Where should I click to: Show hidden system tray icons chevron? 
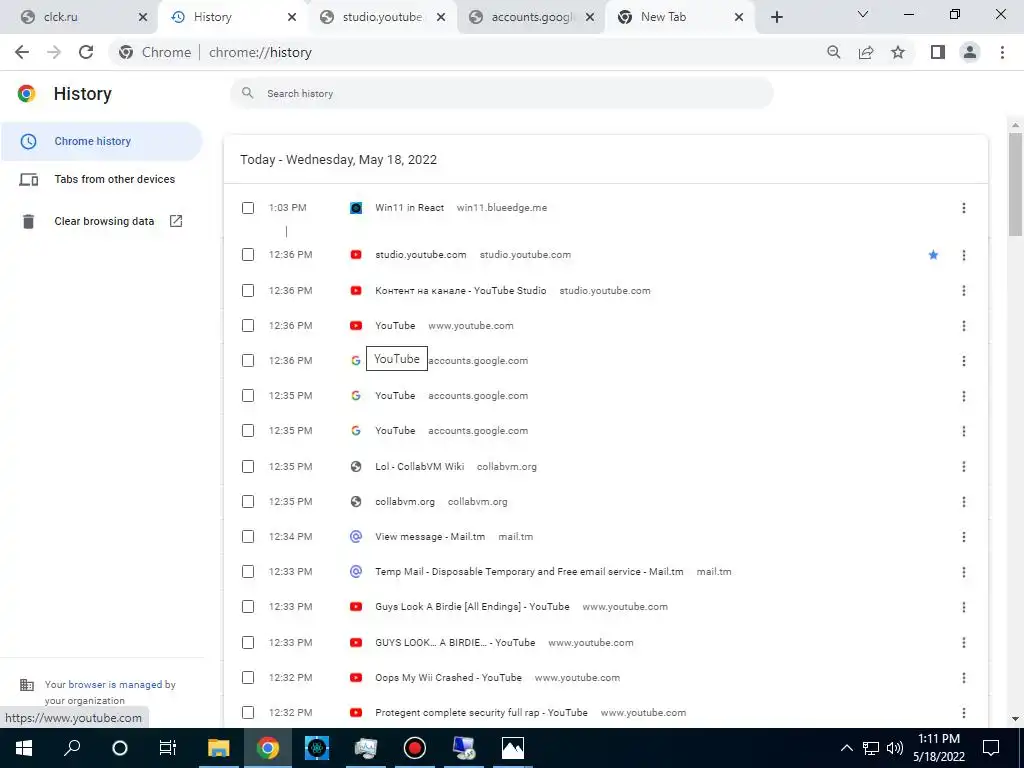[x=846, y=748]
